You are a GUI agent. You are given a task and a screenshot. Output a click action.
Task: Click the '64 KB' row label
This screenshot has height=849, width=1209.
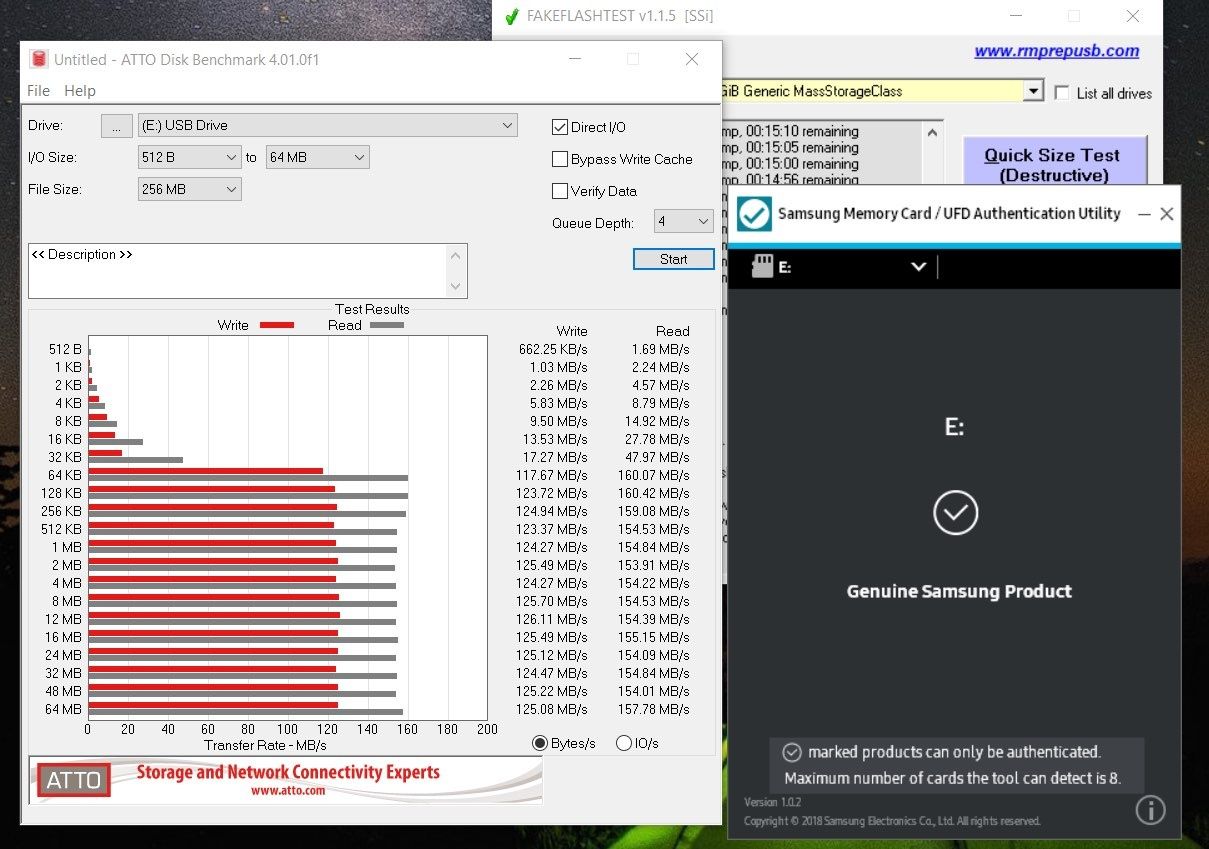(x=64, y=475)
